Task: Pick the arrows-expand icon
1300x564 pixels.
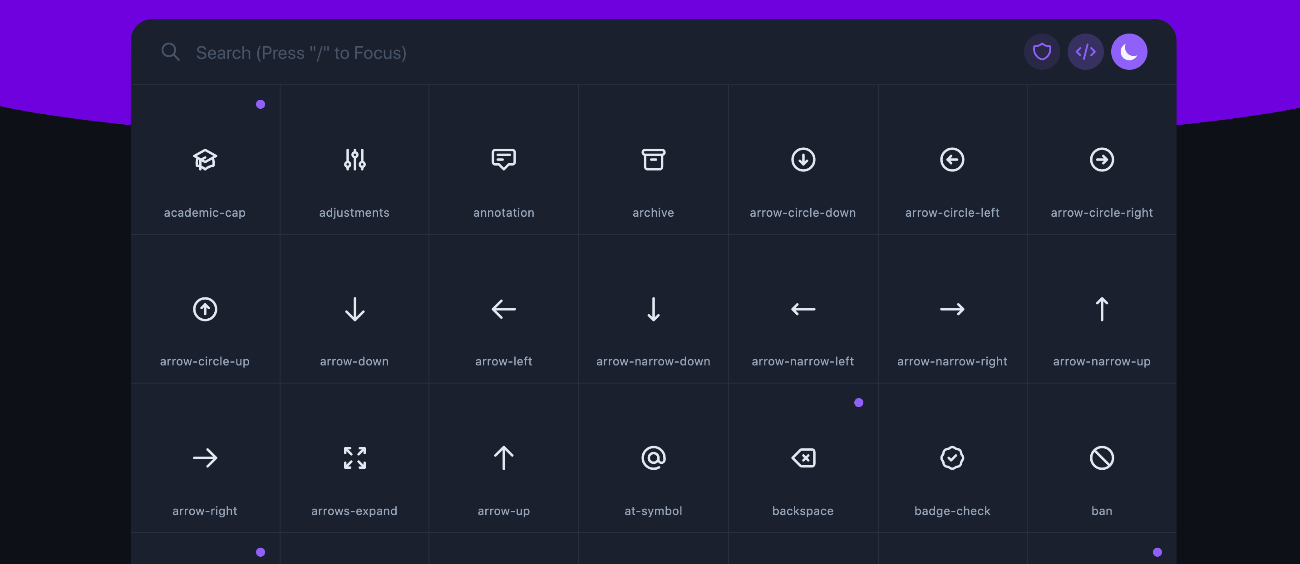Action: point(355,458)
